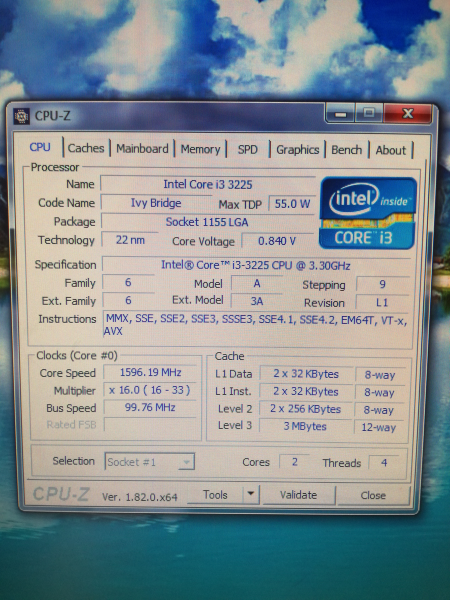Close CPU-Z with the red X button
450x600 pixels.
(x=408, y=114)
